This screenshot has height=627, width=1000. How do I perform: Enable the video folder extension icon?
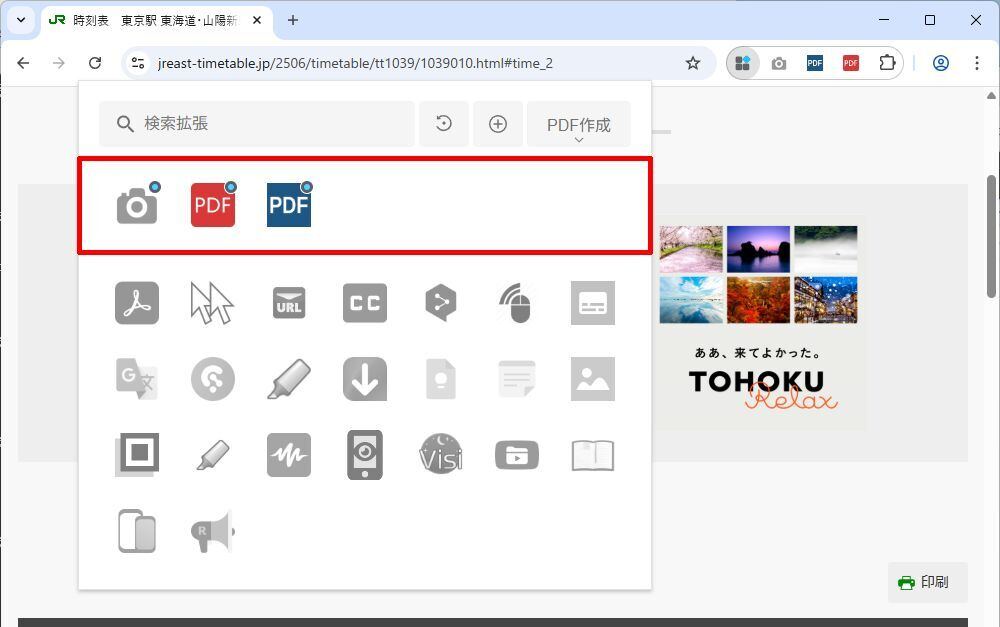click(x=517, y=455)
